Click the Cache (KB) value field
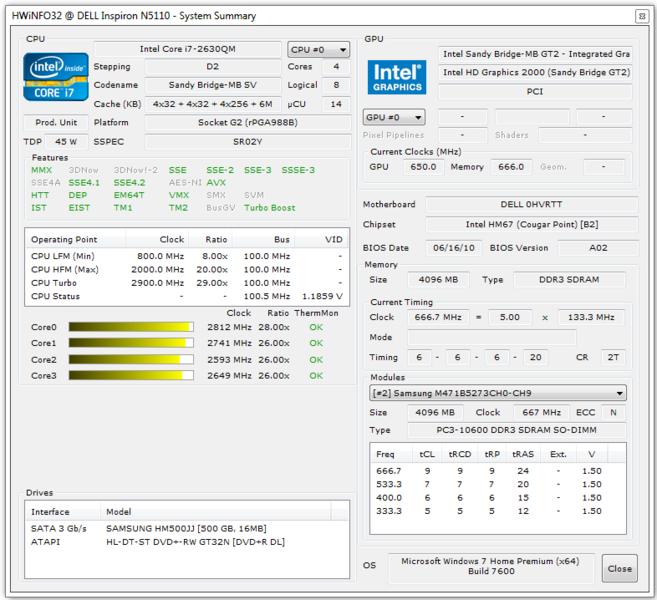This screenshot has width=657, height=600. click(213, 104)
